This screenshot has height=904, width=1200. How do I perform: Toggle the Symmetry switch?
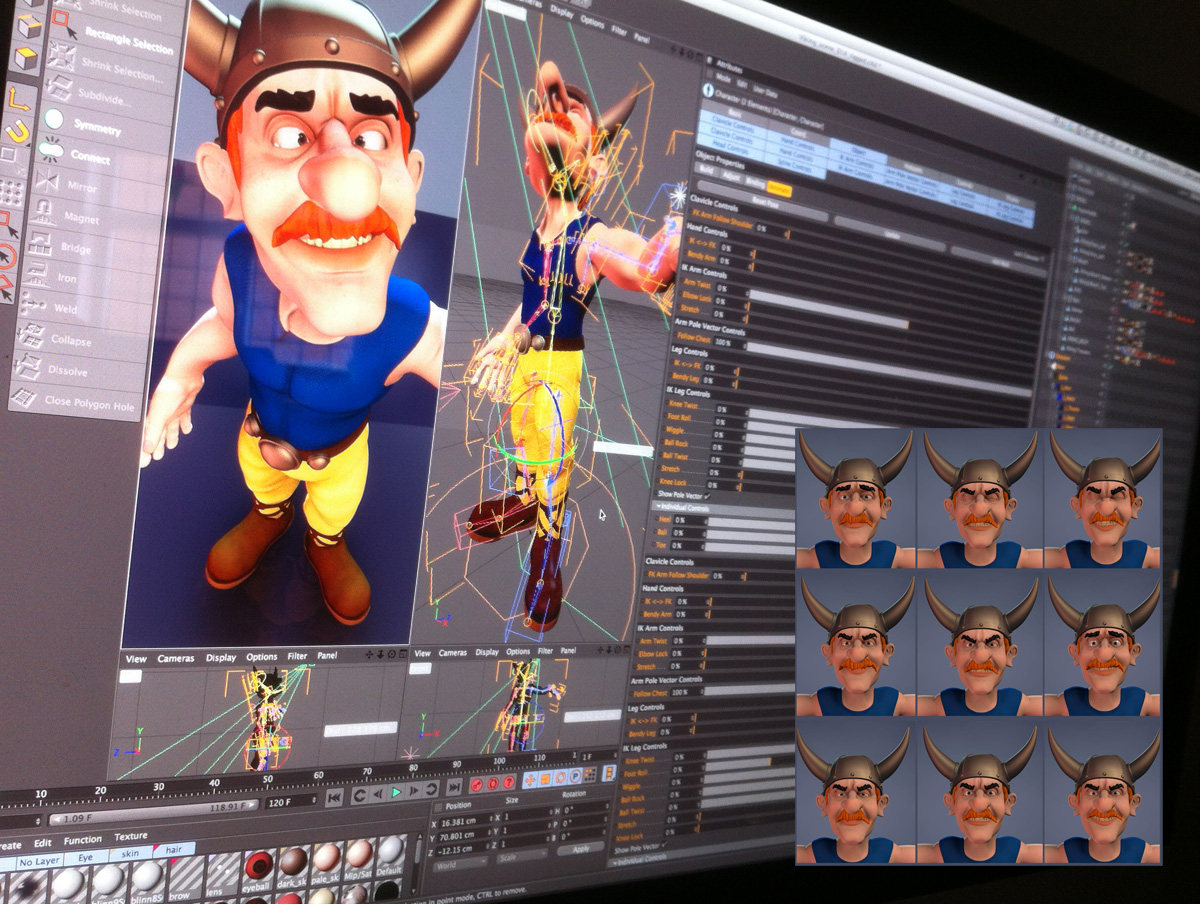[53, 119]
